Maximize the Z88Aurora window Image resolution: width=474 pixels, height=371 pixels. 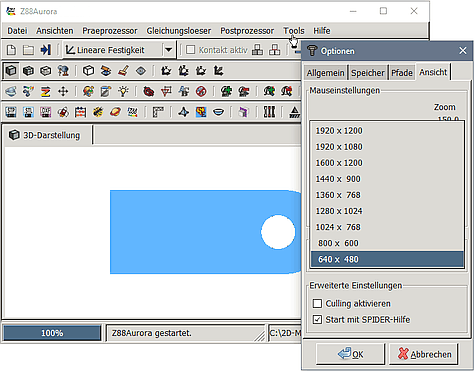[x=383, y=11]
